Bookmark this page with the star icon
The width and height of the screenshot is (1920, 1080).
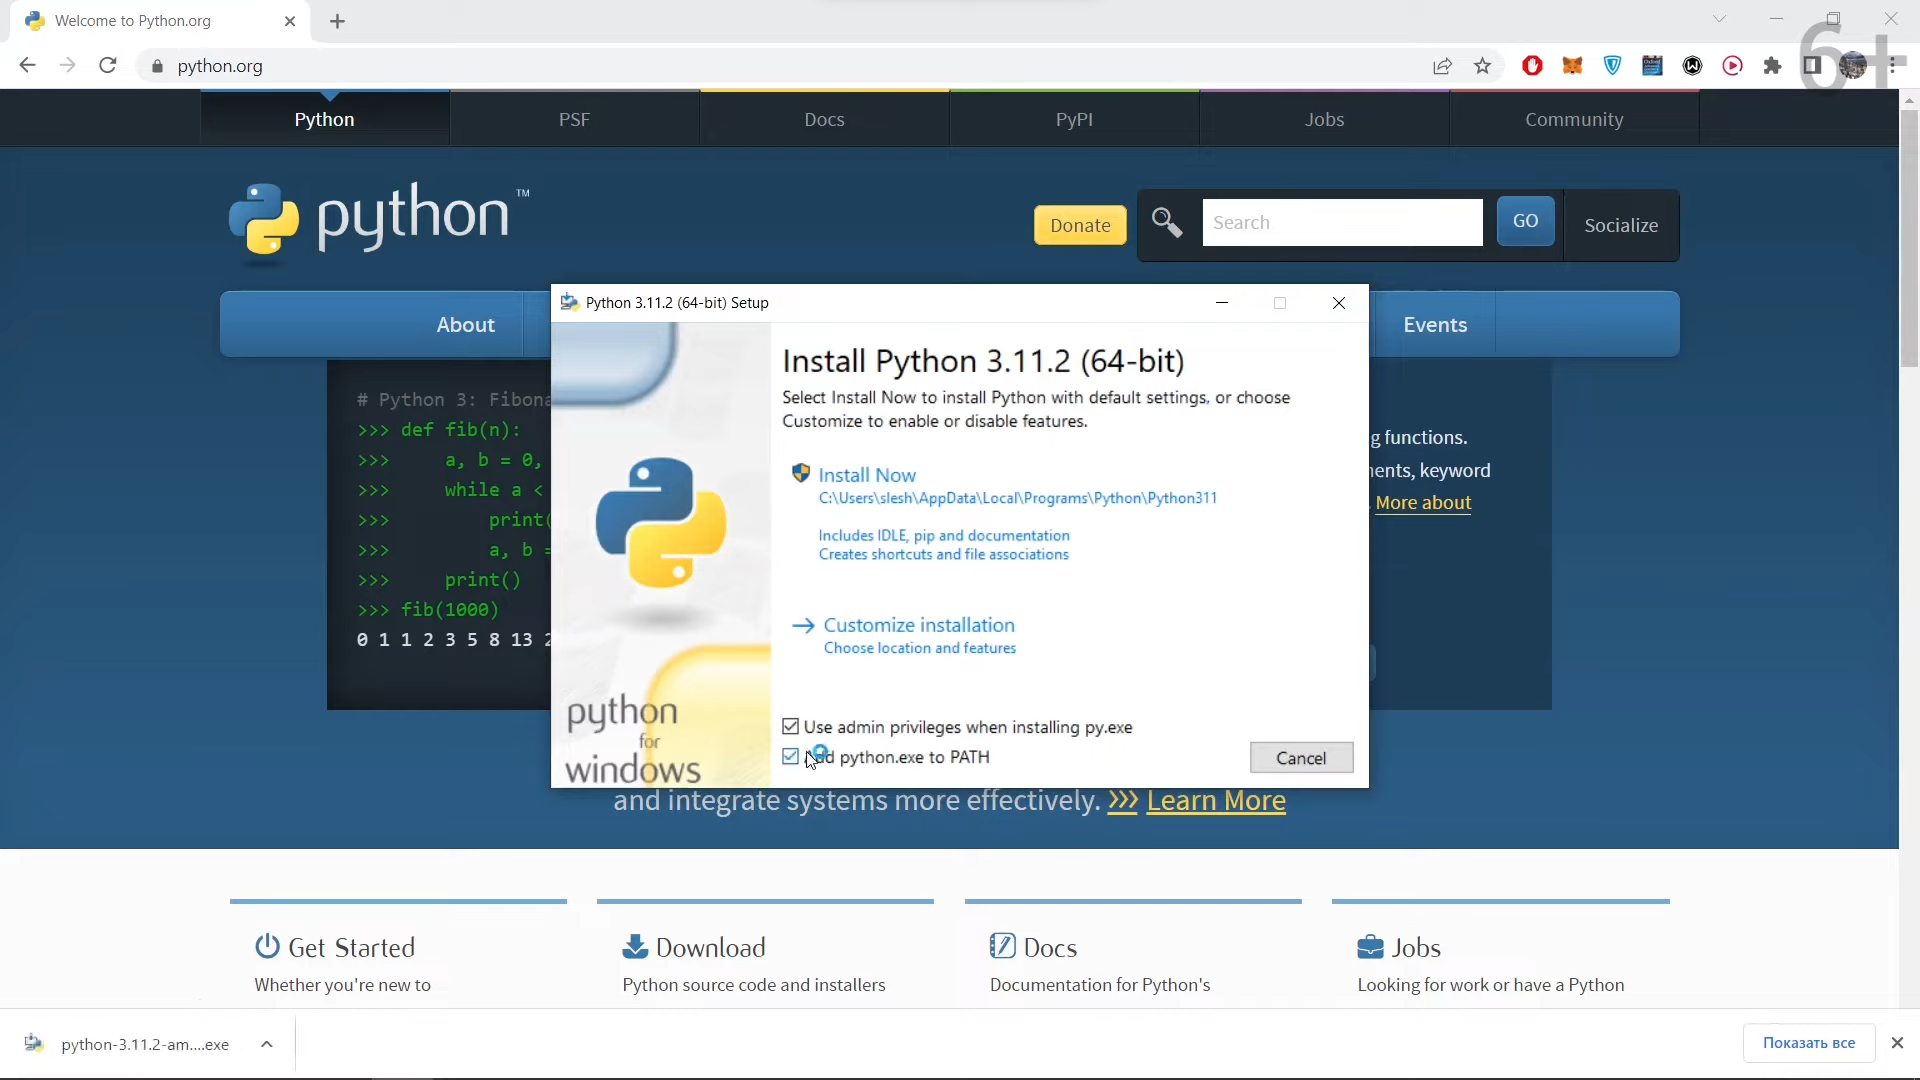(1483, 66)
